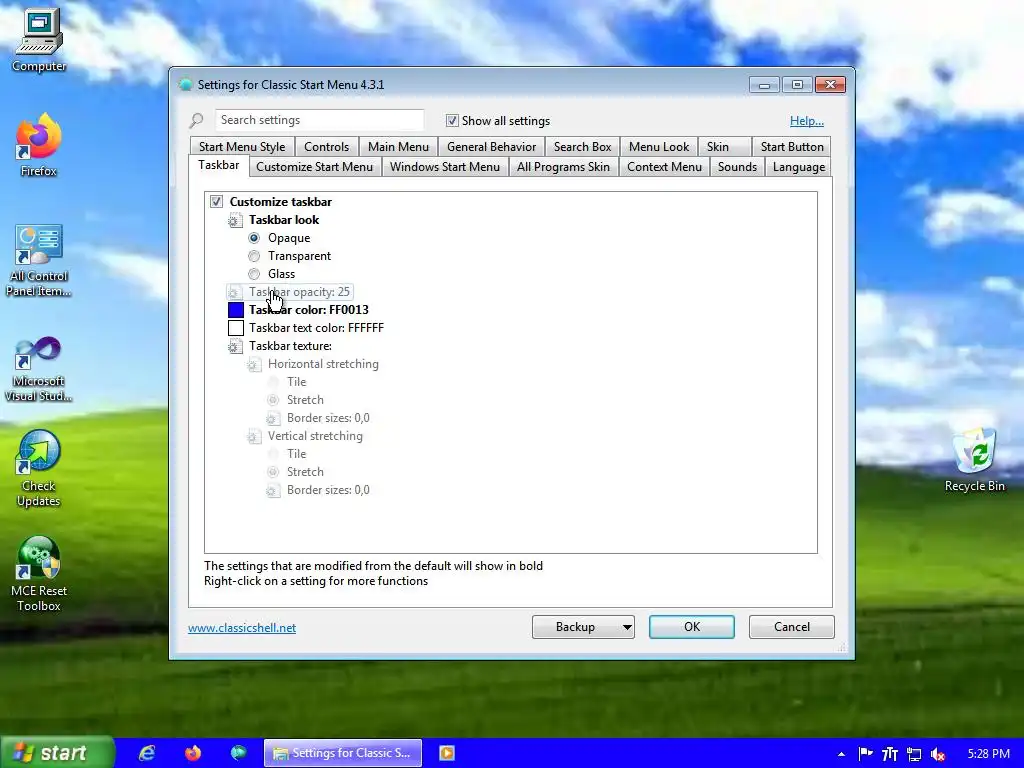Open the General Behavior tab
This screenshot has height=768, width=1024.
[491, 147]
